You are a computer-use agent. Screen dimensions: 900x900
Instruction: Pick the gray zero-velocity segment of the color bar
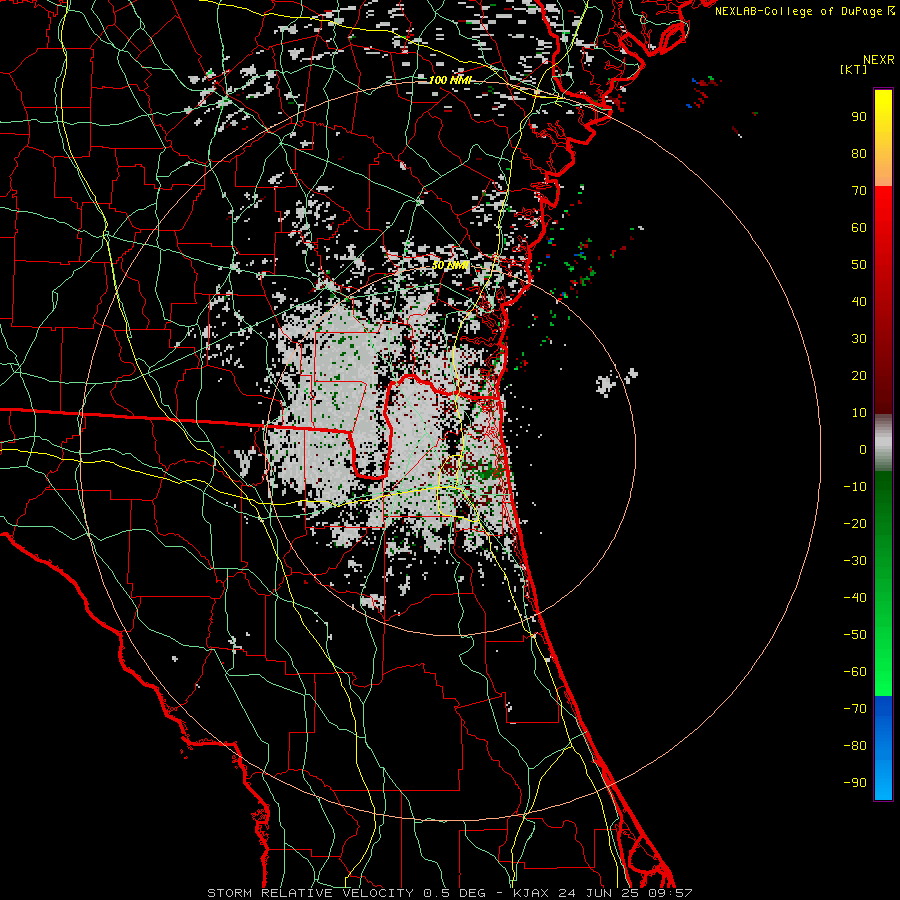pos(883,443)
